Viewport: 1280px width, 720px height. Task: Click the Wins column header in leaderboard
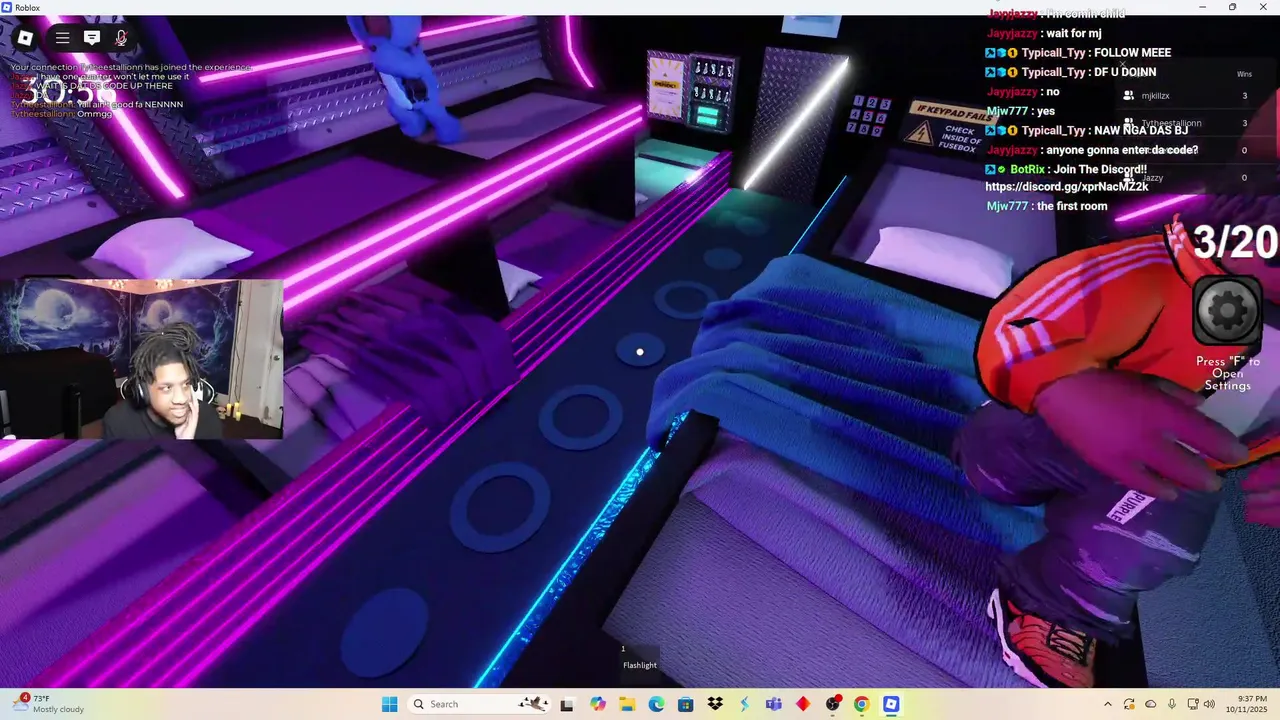pyautogui.click(x=1244, y=74)
